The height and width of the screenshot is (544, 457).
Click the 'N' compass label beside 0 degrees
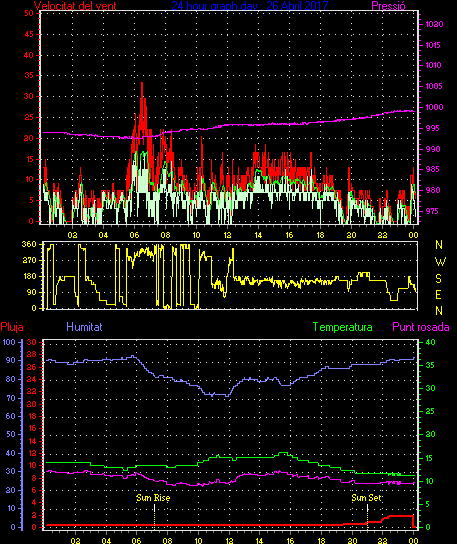pyautogui.click(x=439, y=310)
